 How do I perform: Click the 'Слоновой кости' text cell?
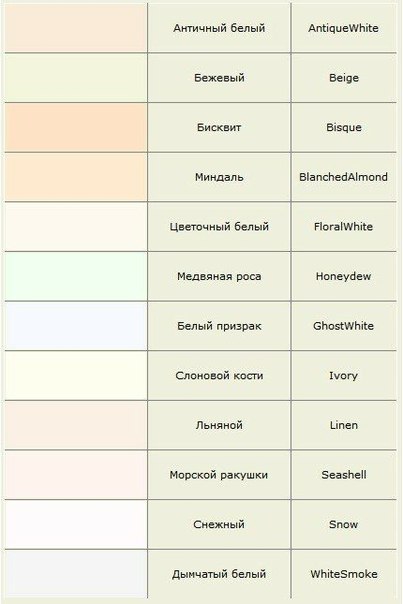click(x=219, y=376)
